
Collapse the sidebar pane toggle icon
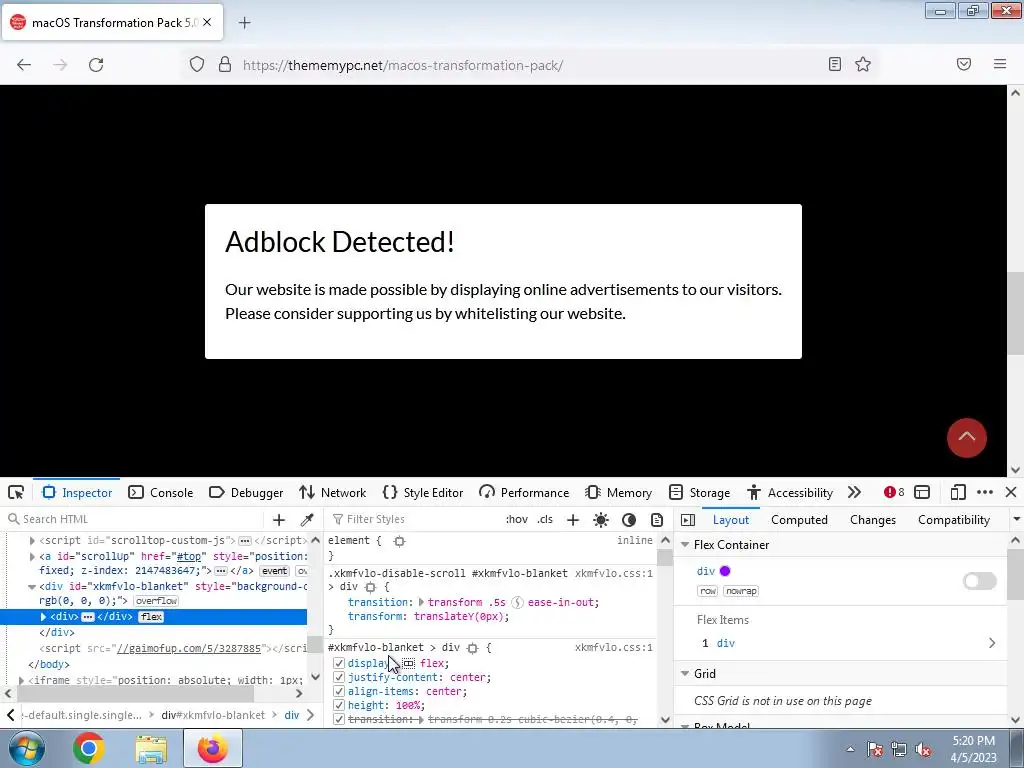[x=688, y=520]
